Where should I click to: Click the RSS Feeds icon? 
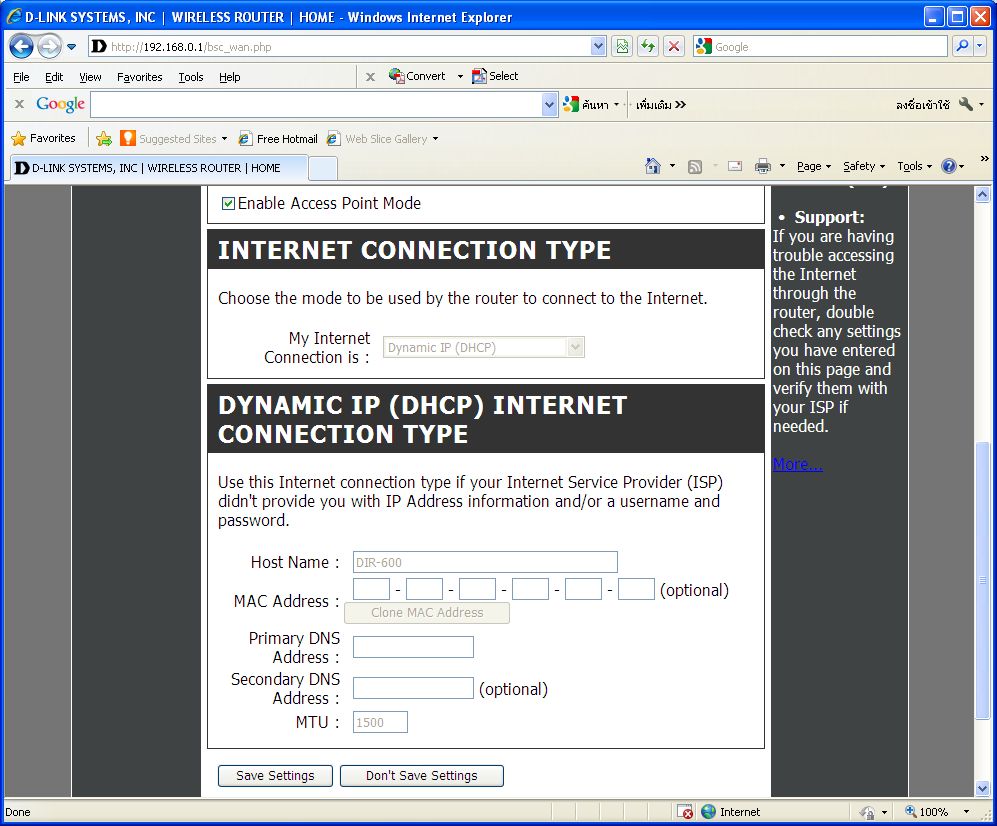(x=695, y=167)
